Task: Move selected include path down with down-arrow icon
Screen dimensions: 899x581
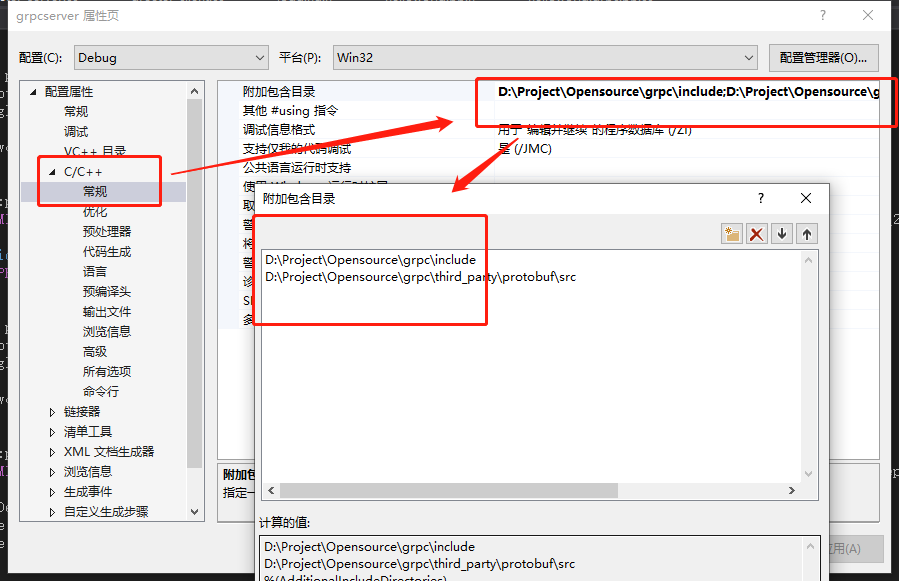Action: pyautogui.click(x=782, y=233)
